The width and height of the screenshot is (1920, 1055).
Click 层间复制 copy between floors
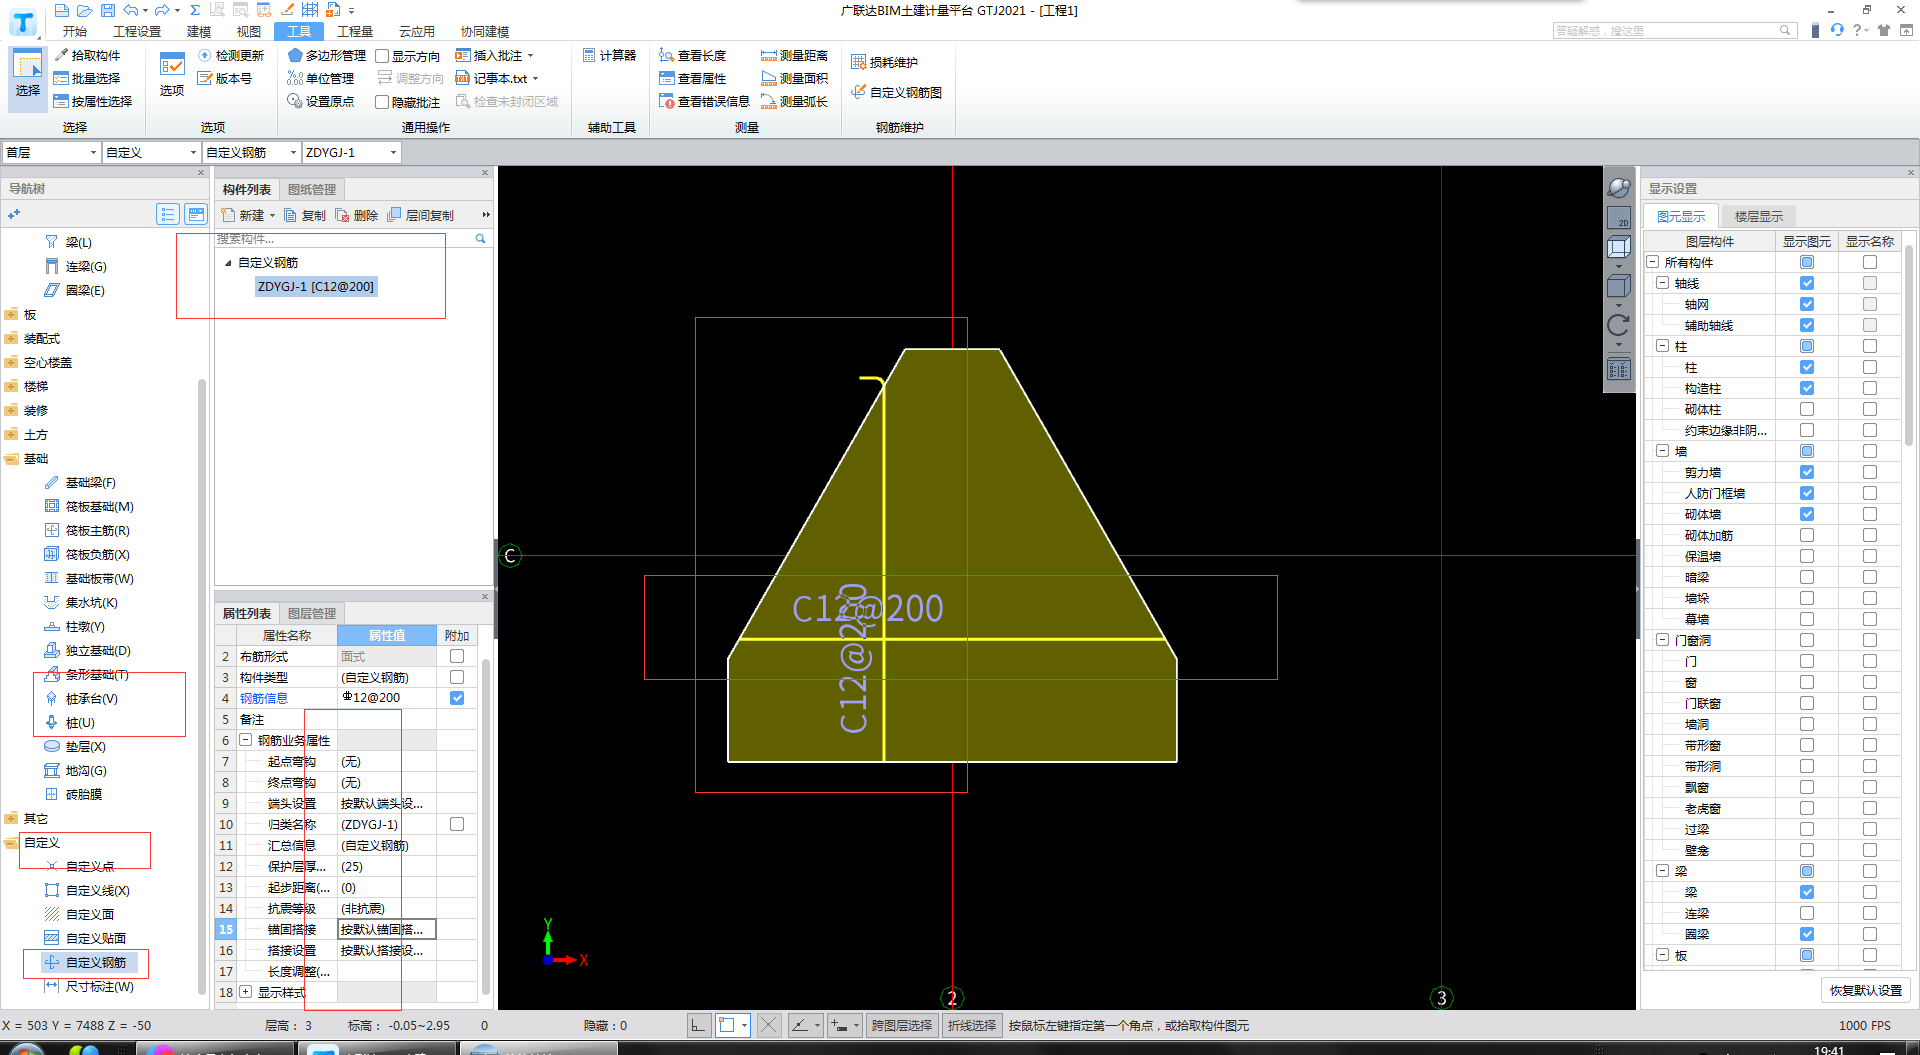[x=421, y=215]
